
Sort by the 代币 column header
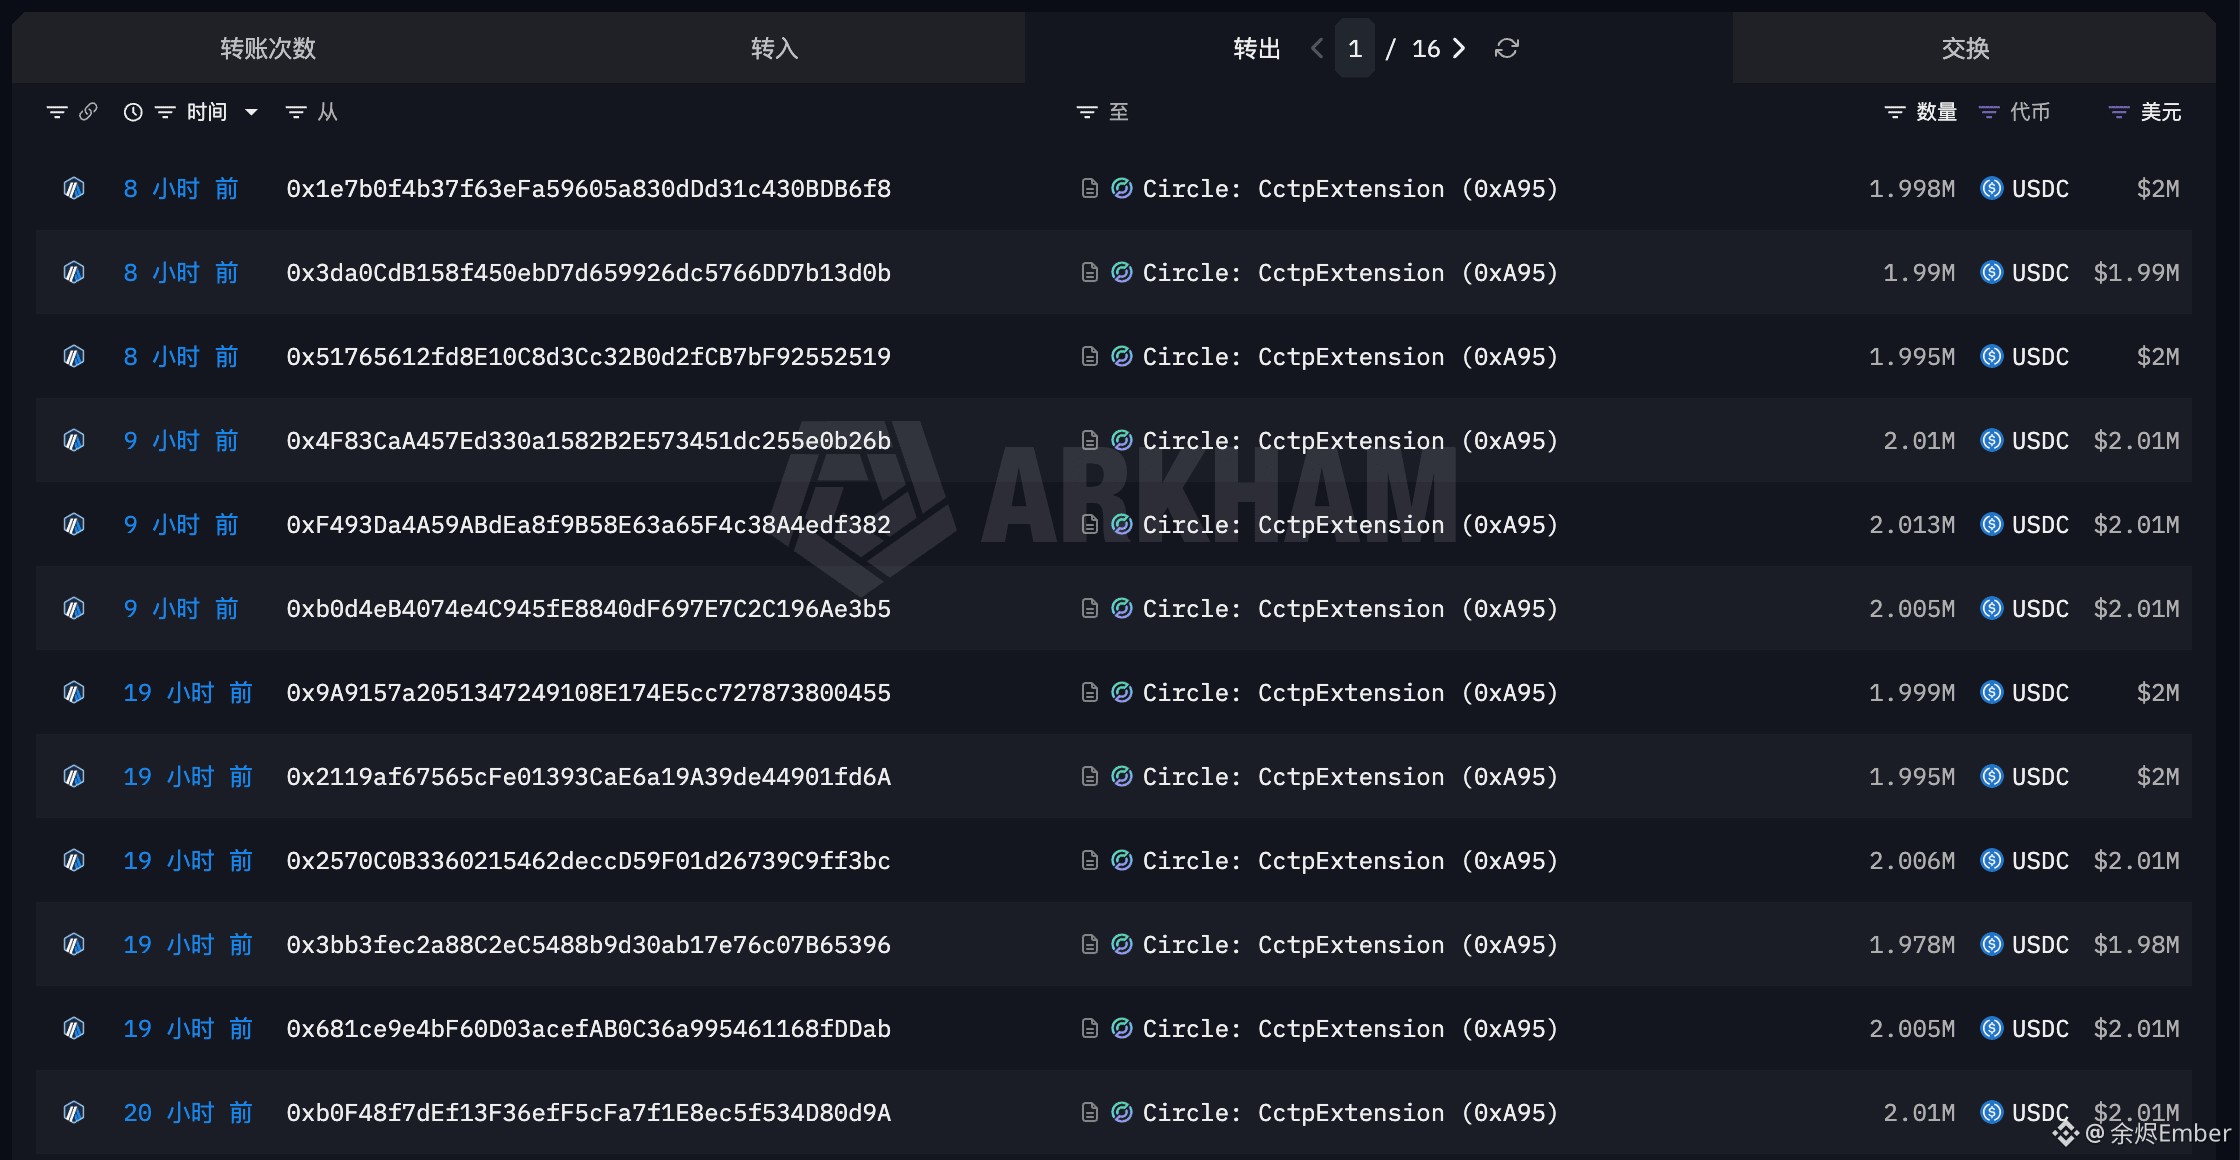point(2030,112)
